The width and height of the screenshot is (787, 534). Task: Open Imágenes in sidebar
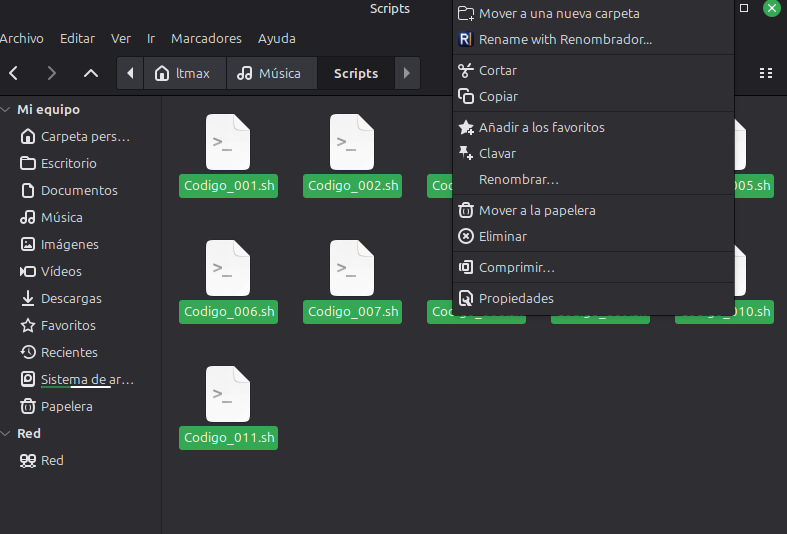[x=80, y=244]
